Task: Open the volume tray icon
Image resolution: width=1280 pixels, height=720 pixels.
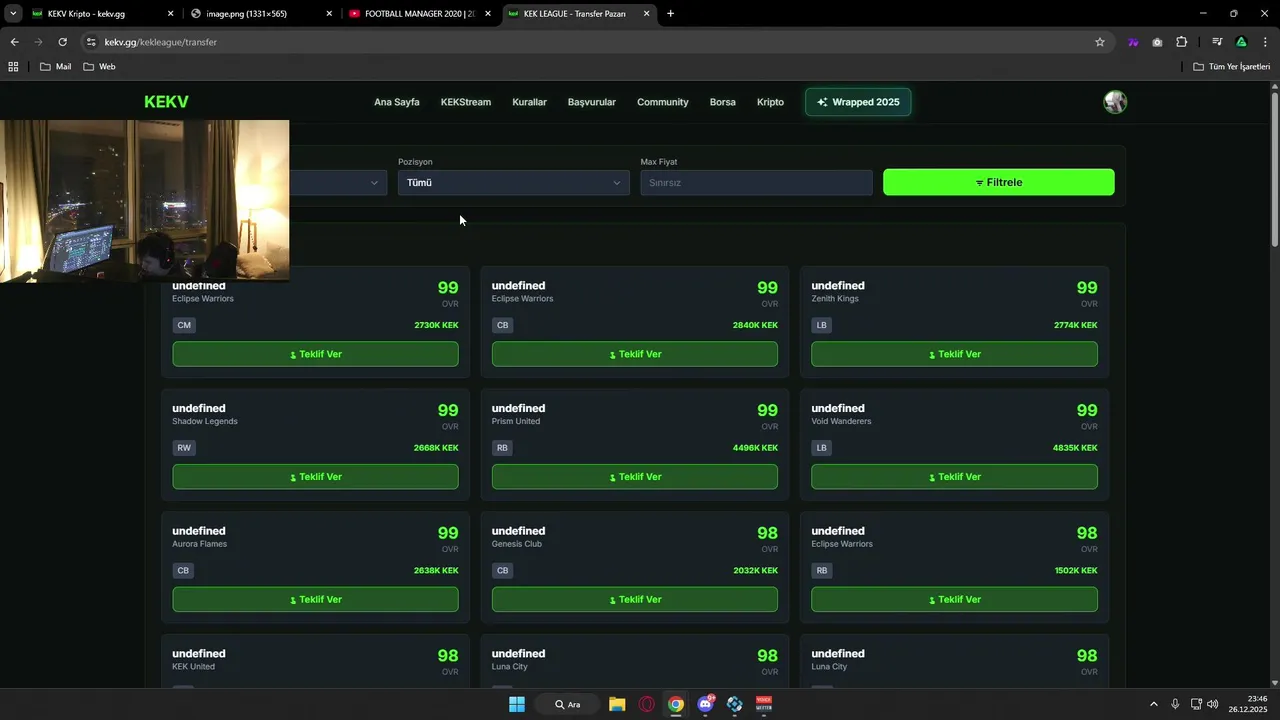Action: point(1213,704)
